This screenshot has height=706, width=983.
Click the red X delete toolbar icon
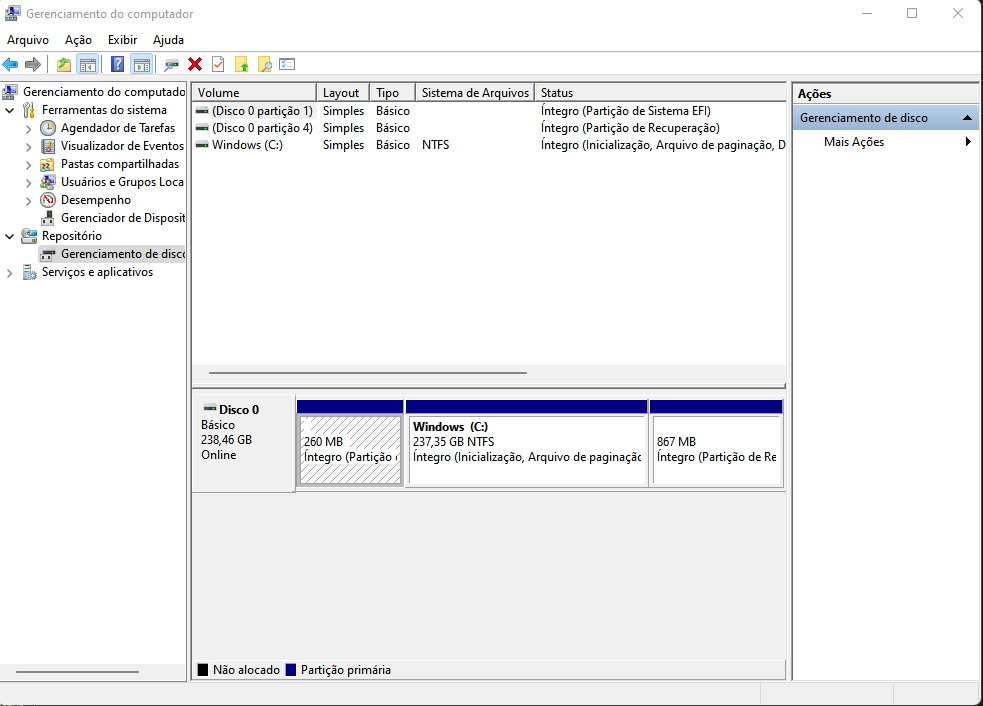[195, 64]
